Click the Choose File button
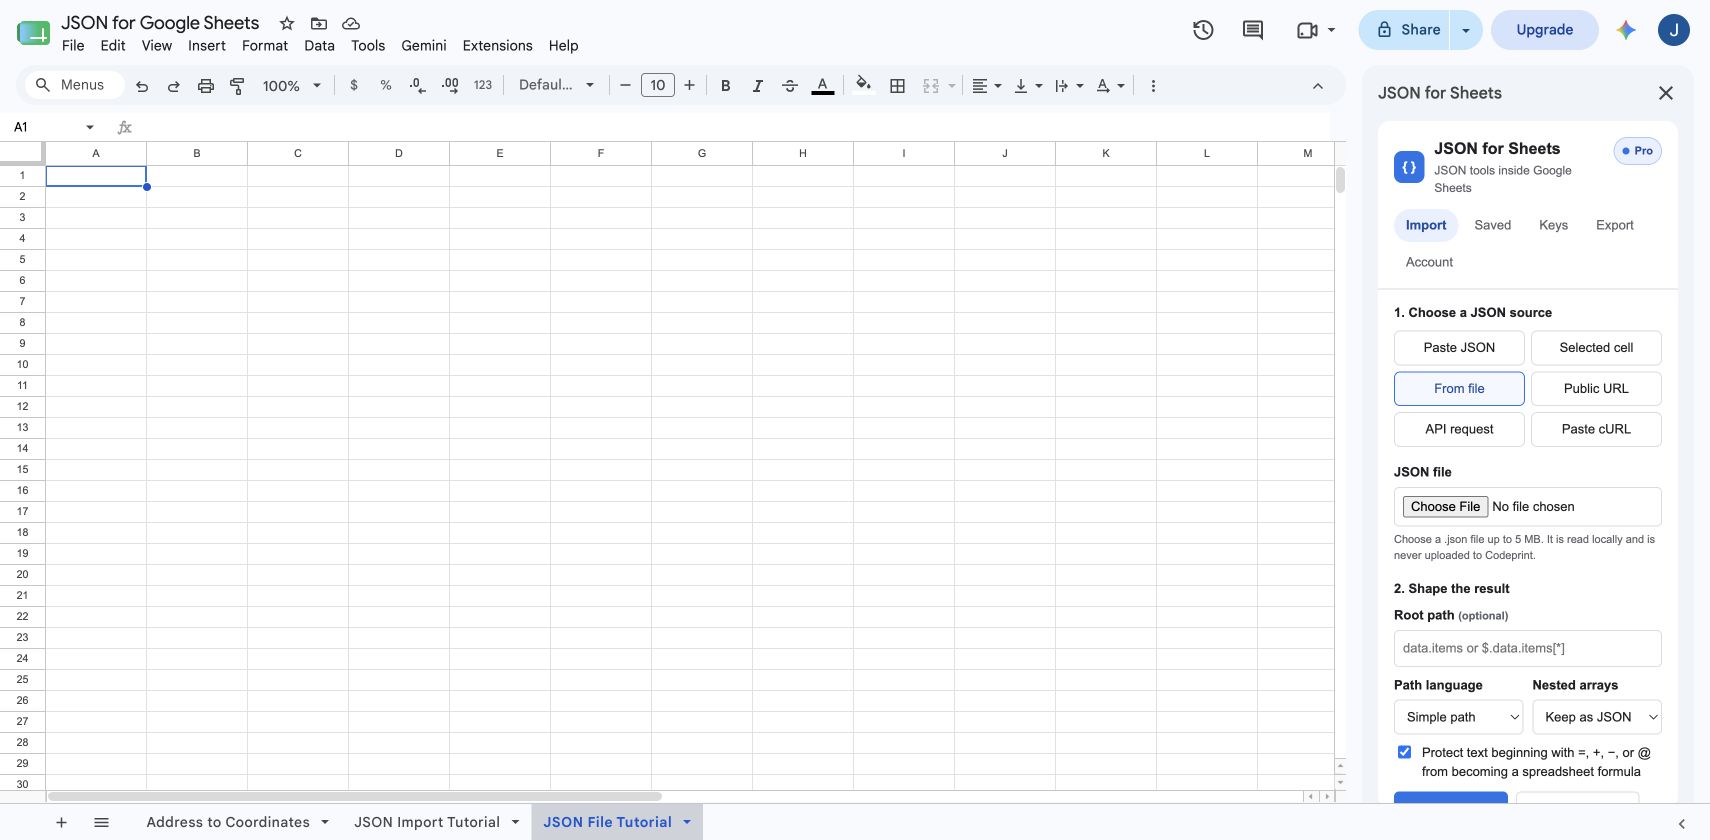The image size is (1710, 840). [1445, 507]
